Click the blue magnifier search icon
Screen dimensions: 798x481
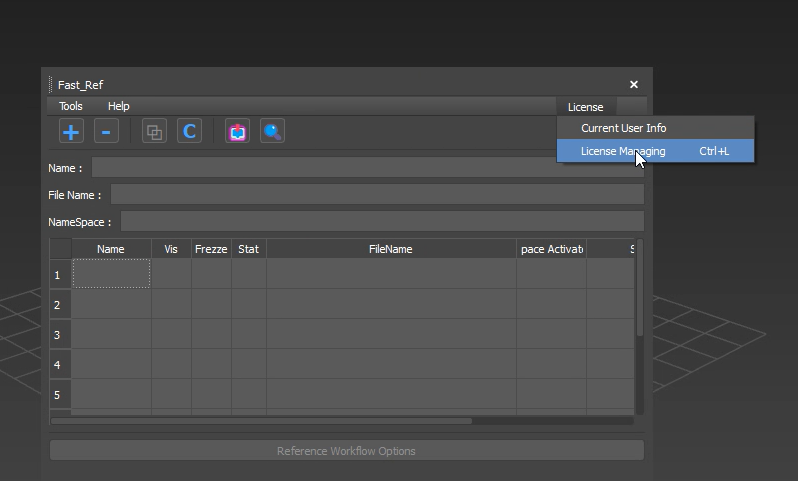(272, 131)
